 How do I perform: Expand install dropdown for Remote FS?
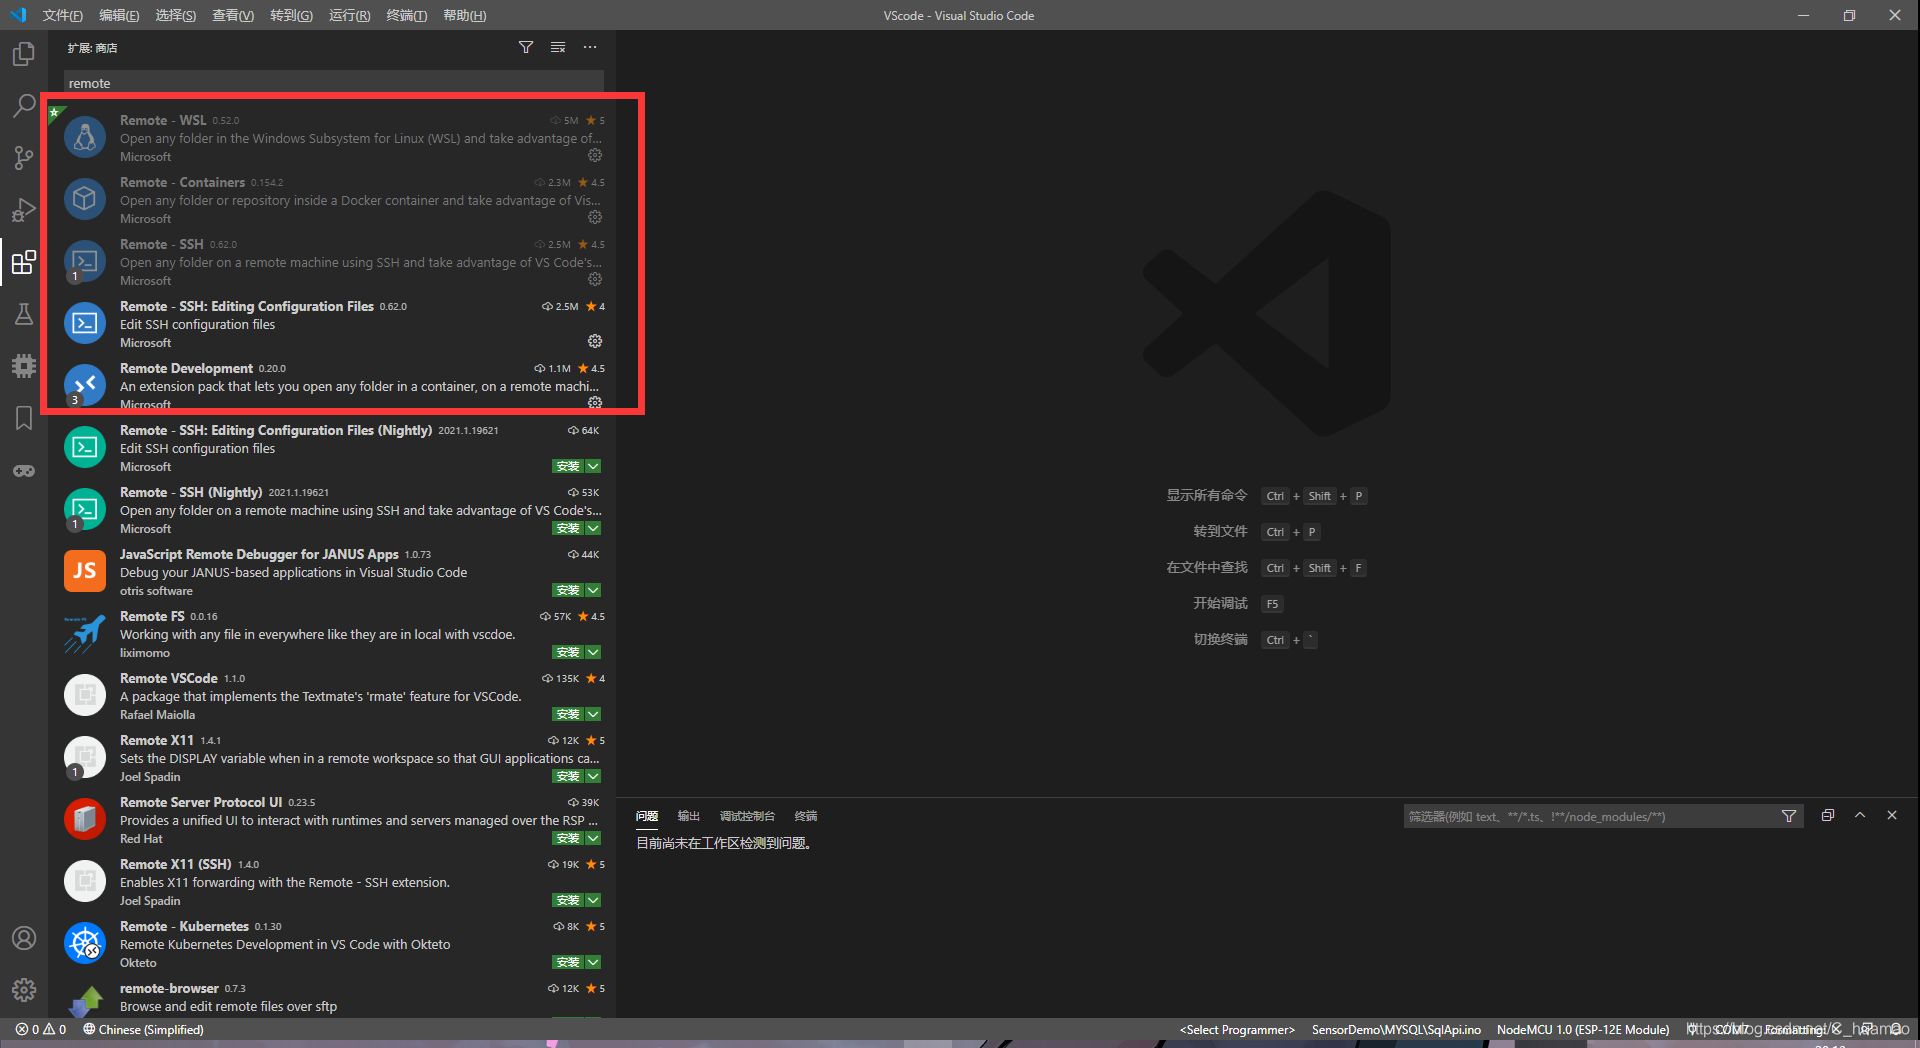coord(594,652)
